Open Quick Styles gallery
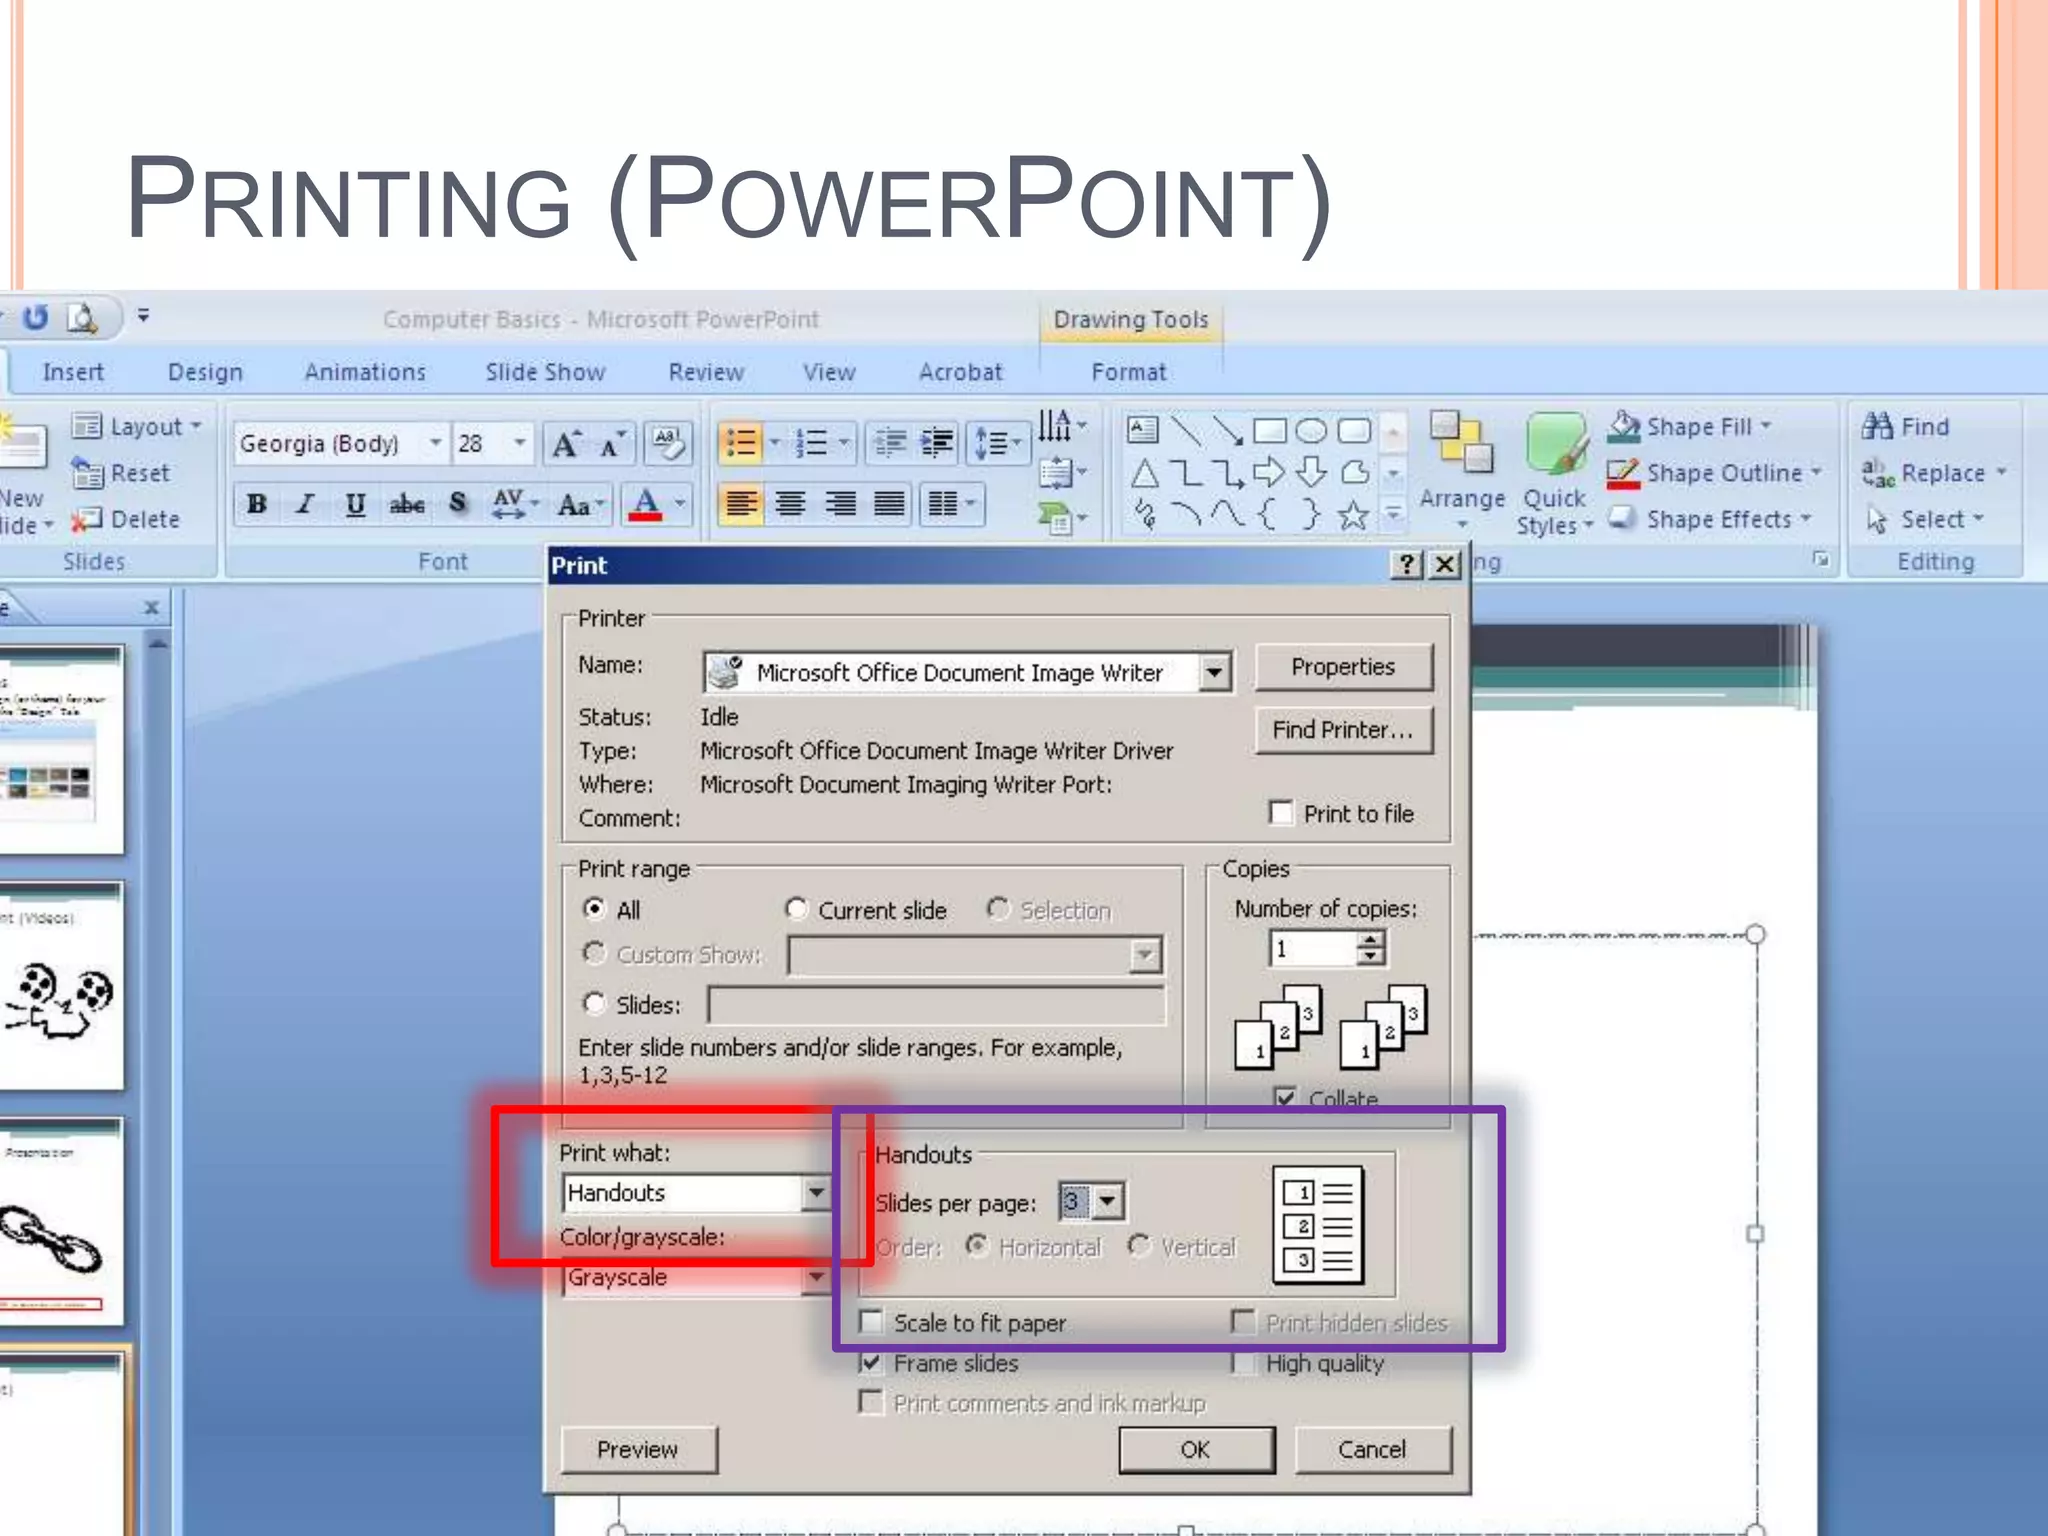2048x1536 pixels. tap(1554, 472)
